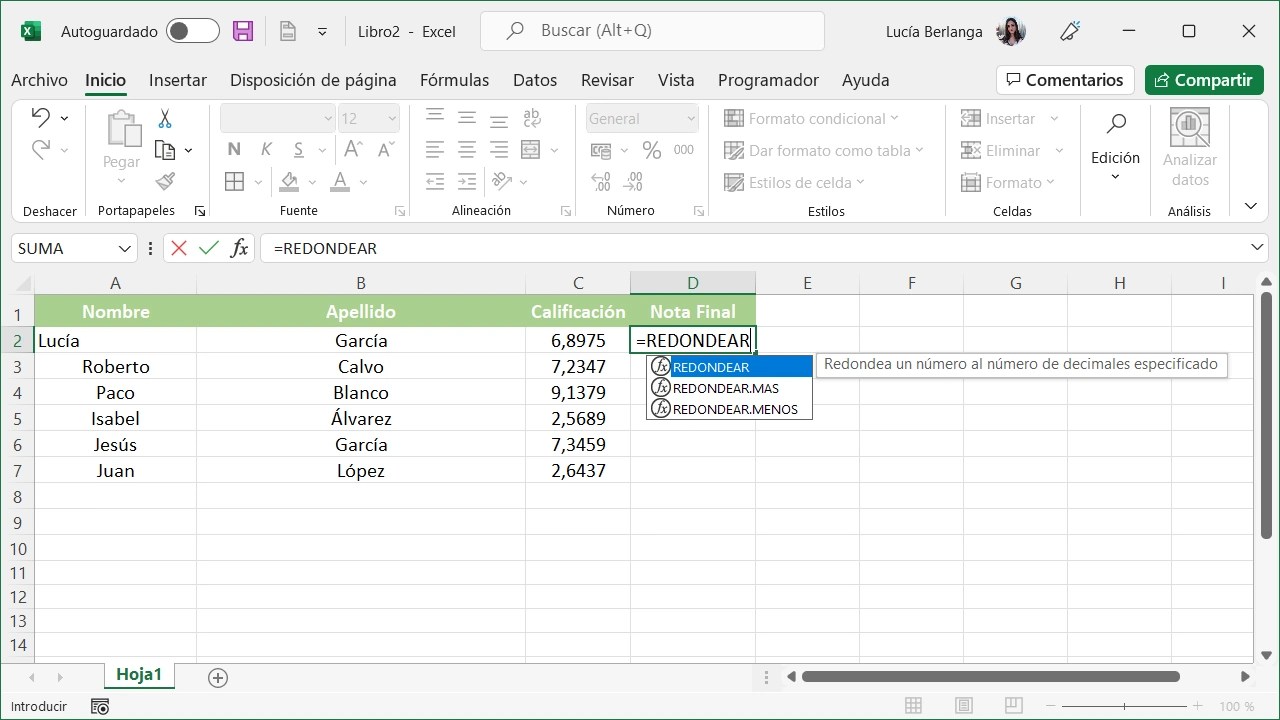
Task: Expand the number format General dropdown
Action: 690,118
